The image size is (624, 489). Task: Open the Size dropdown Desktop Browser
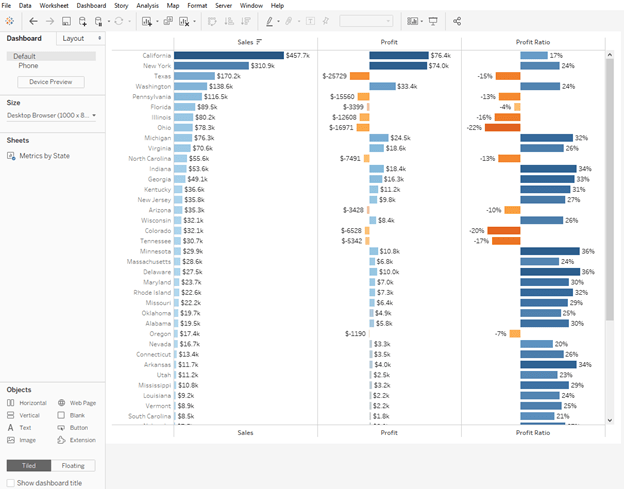point(51,115)
